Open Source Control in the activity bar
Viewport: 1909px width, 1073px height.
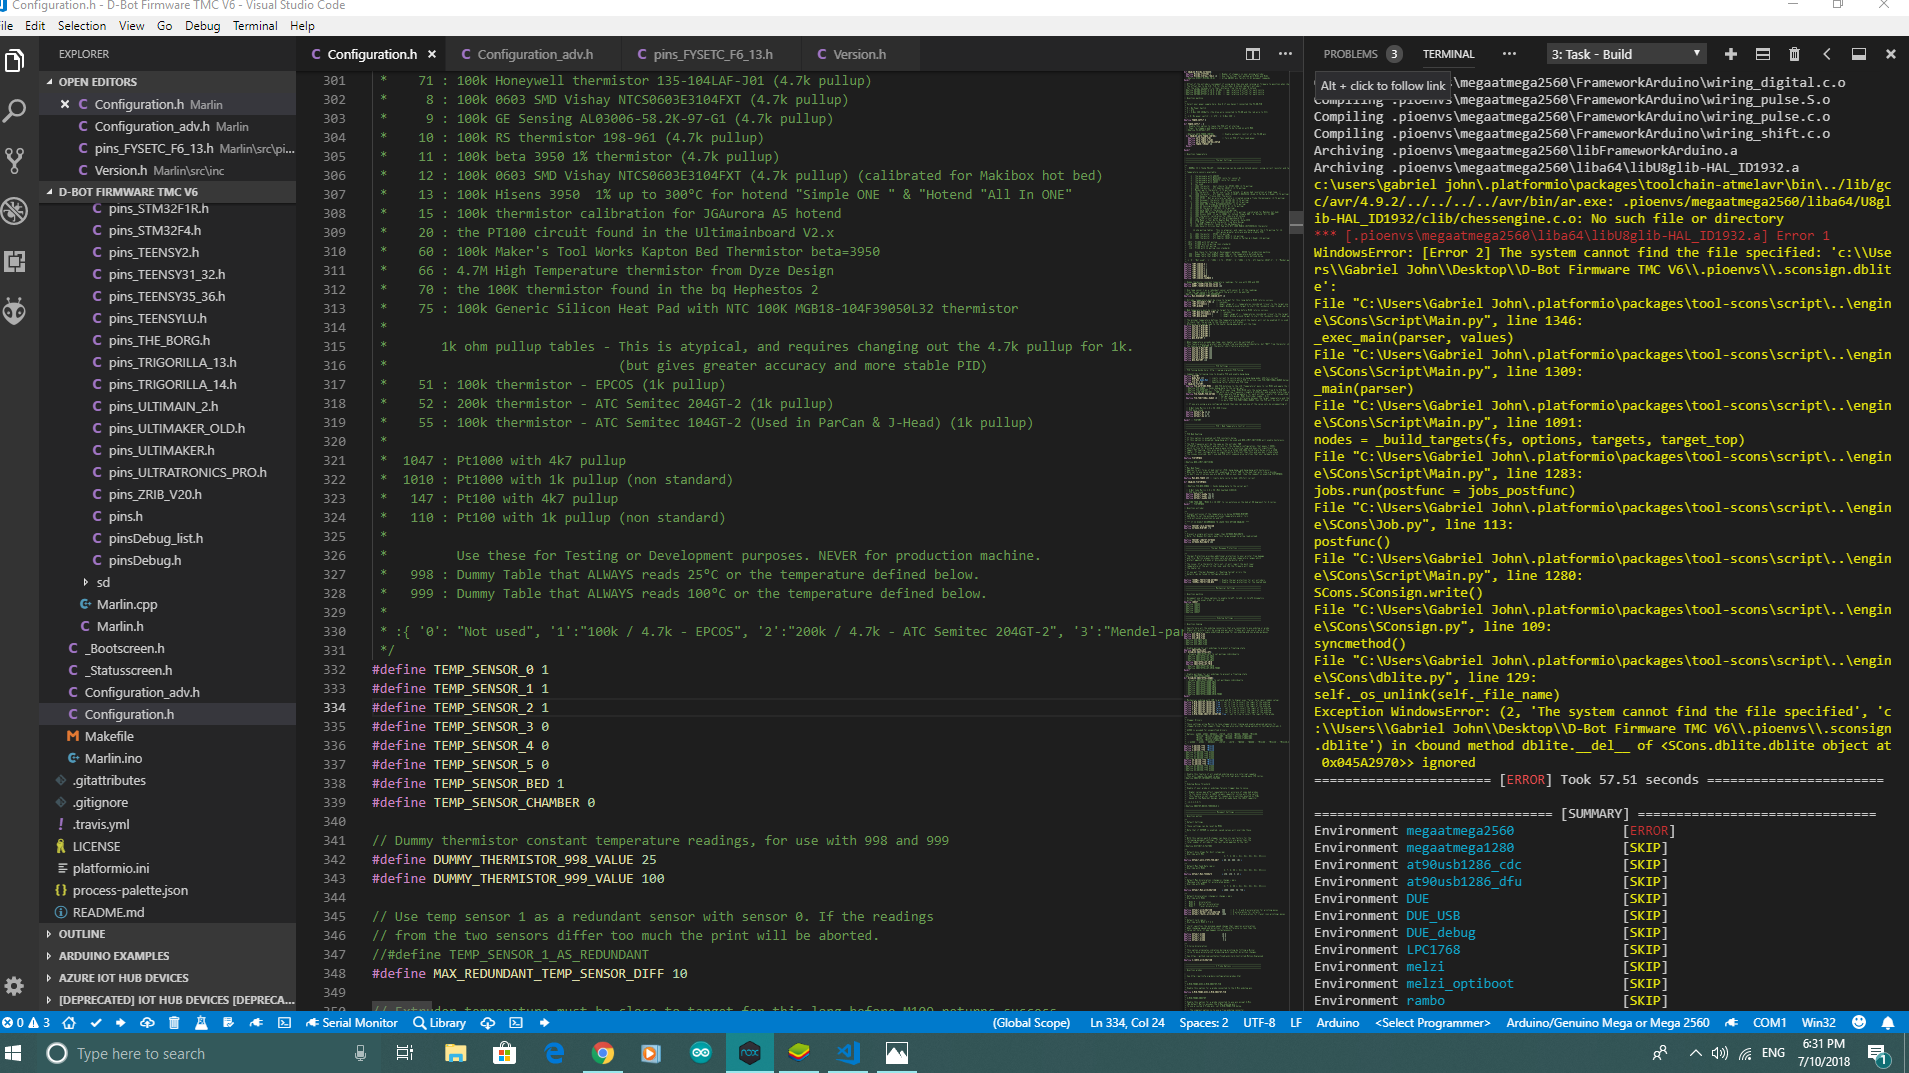[16, 160]
